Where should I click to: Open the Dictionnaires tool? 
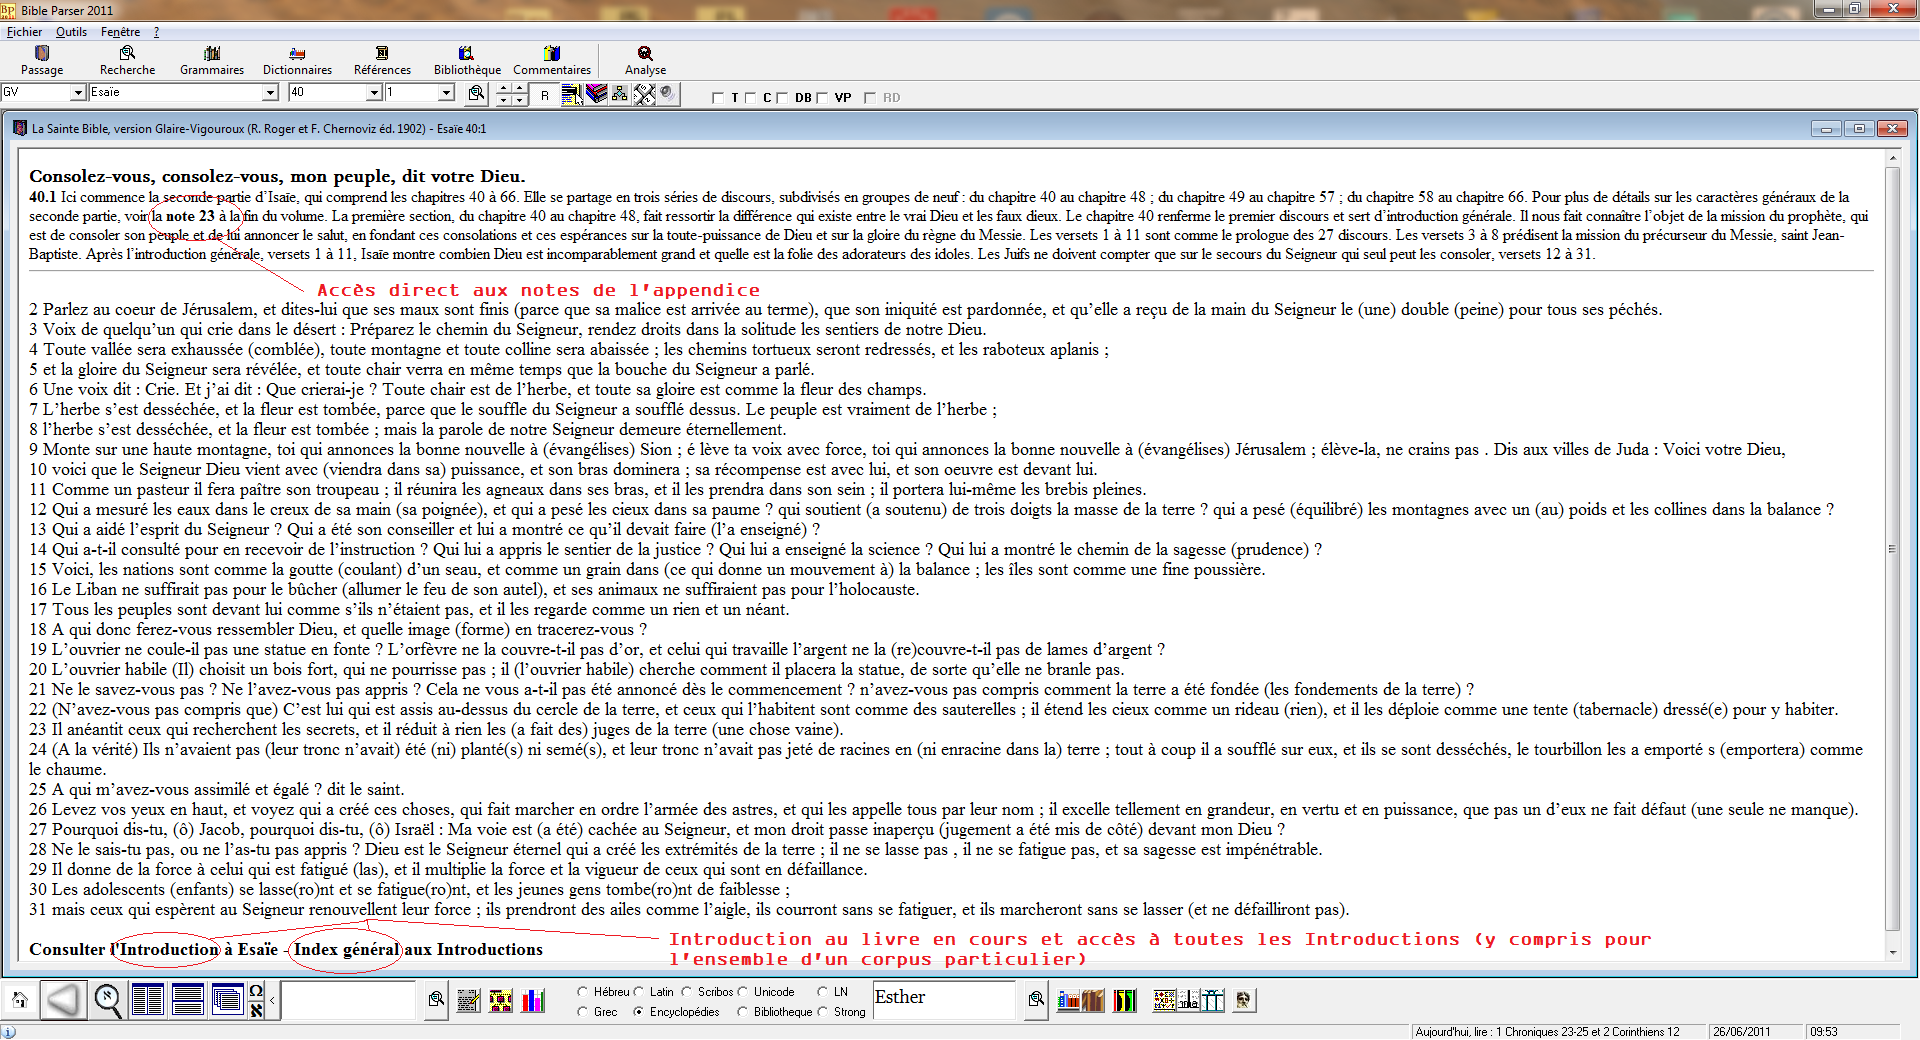coord(297,60)
